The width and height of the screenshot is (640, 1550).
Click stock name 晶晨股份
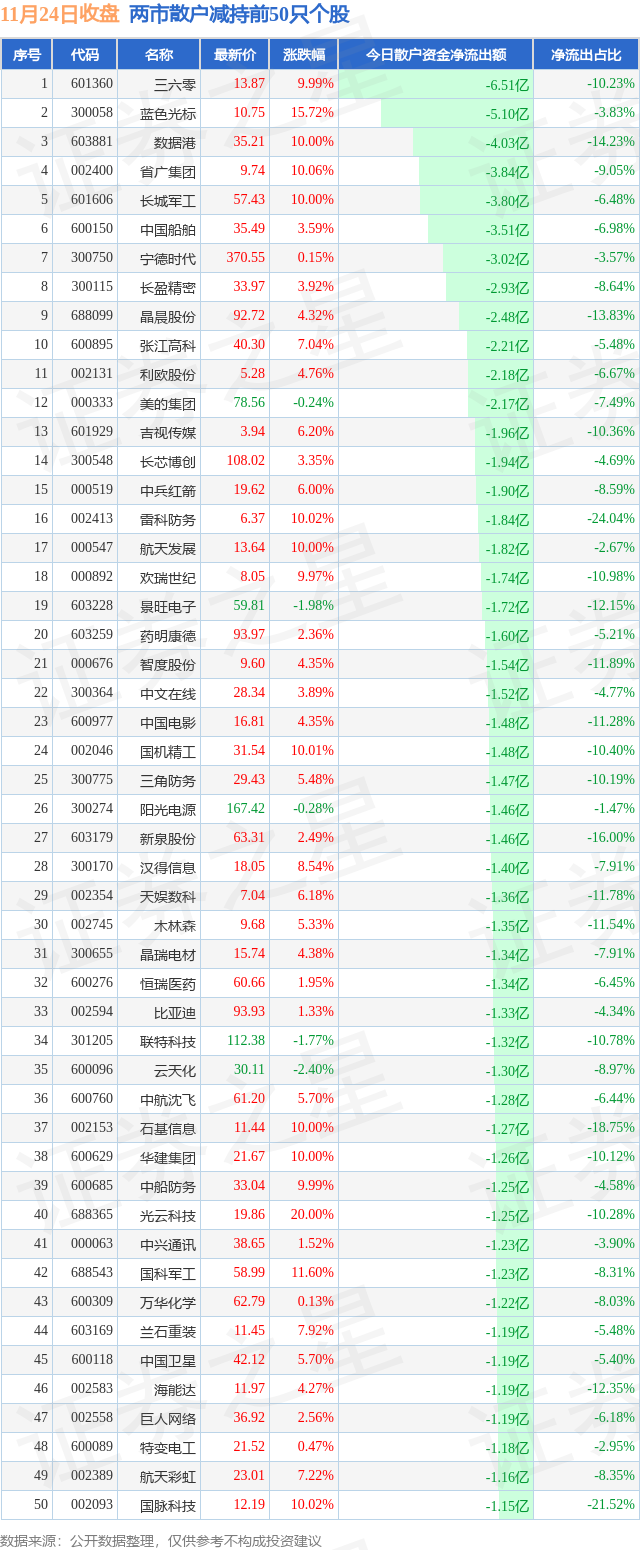pos(168,316)
